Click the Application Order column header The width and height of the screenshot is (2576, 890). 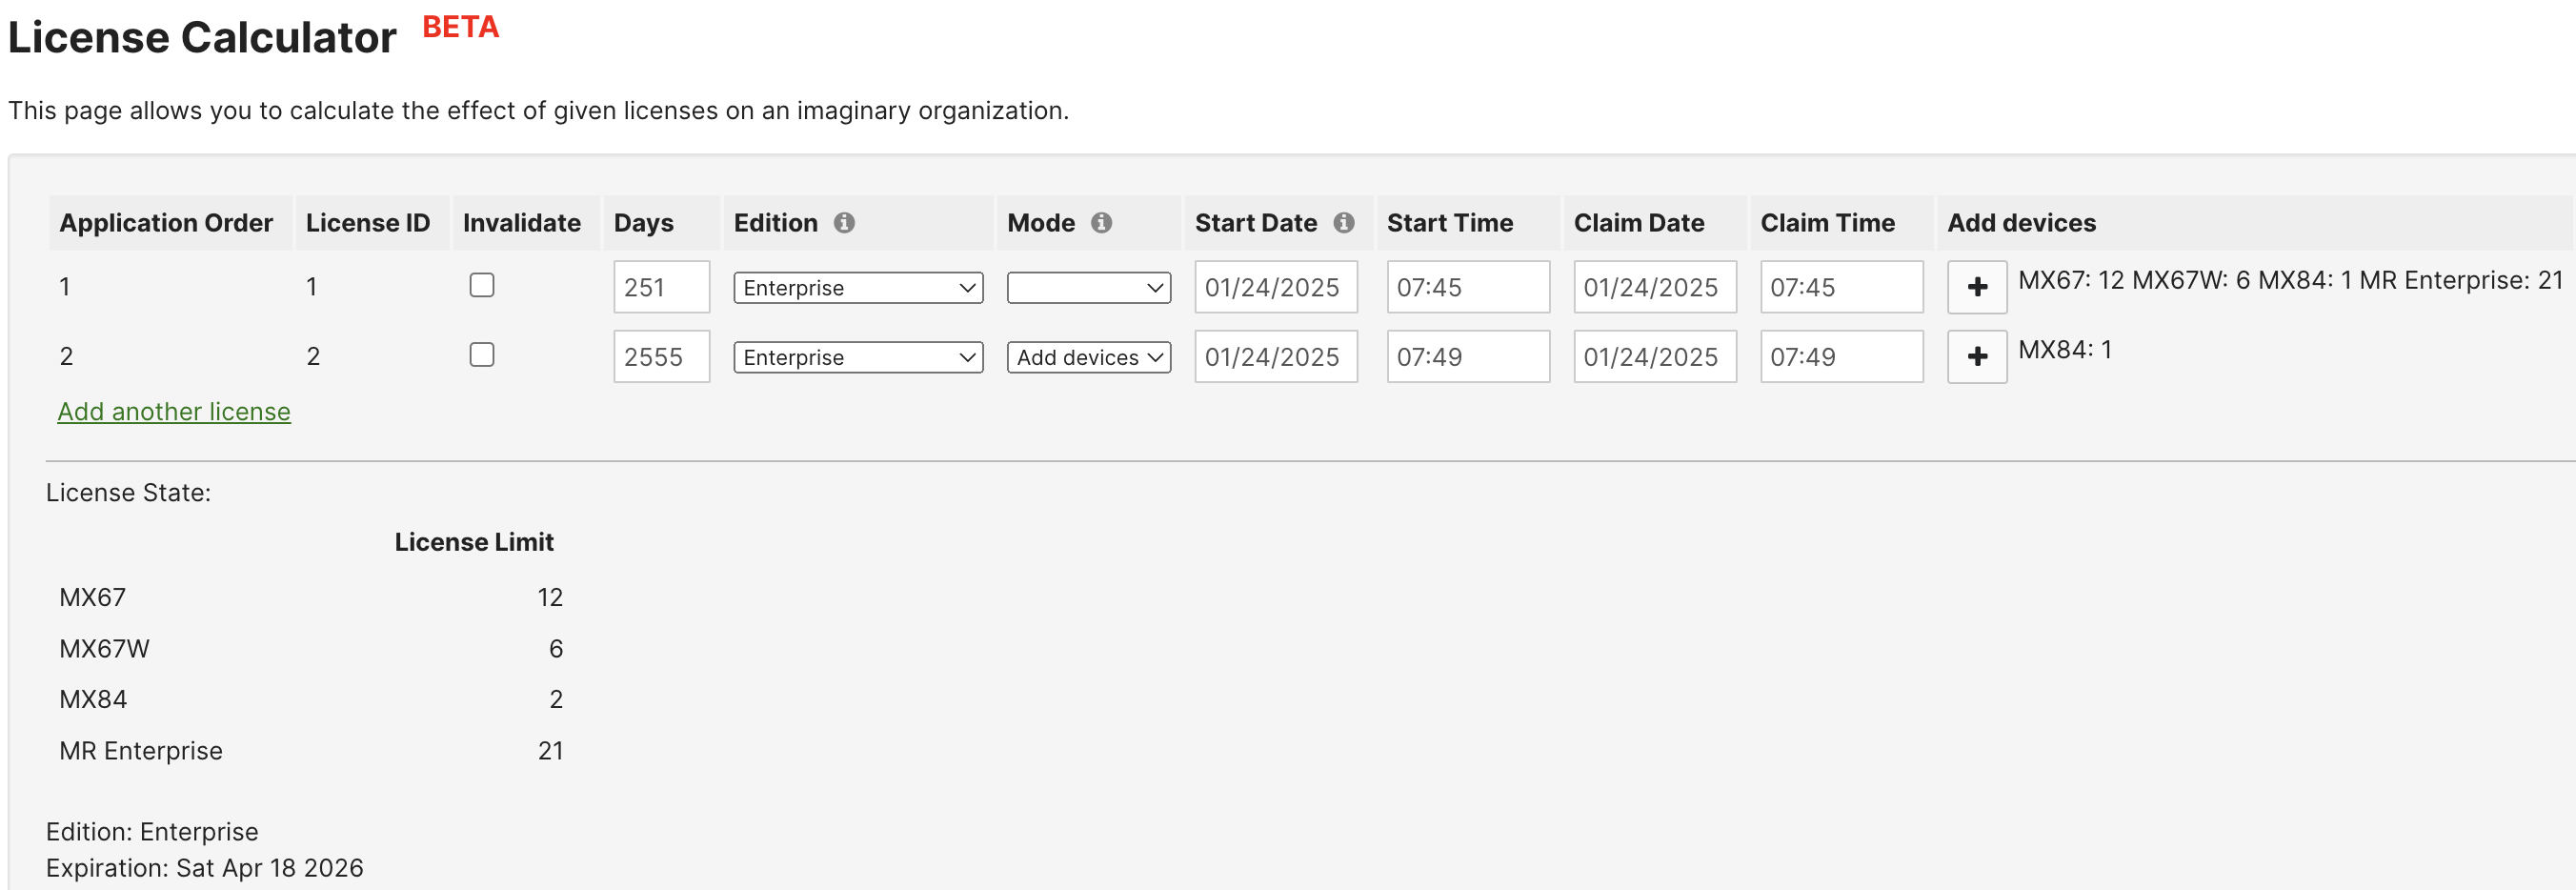tap(168, 223)
